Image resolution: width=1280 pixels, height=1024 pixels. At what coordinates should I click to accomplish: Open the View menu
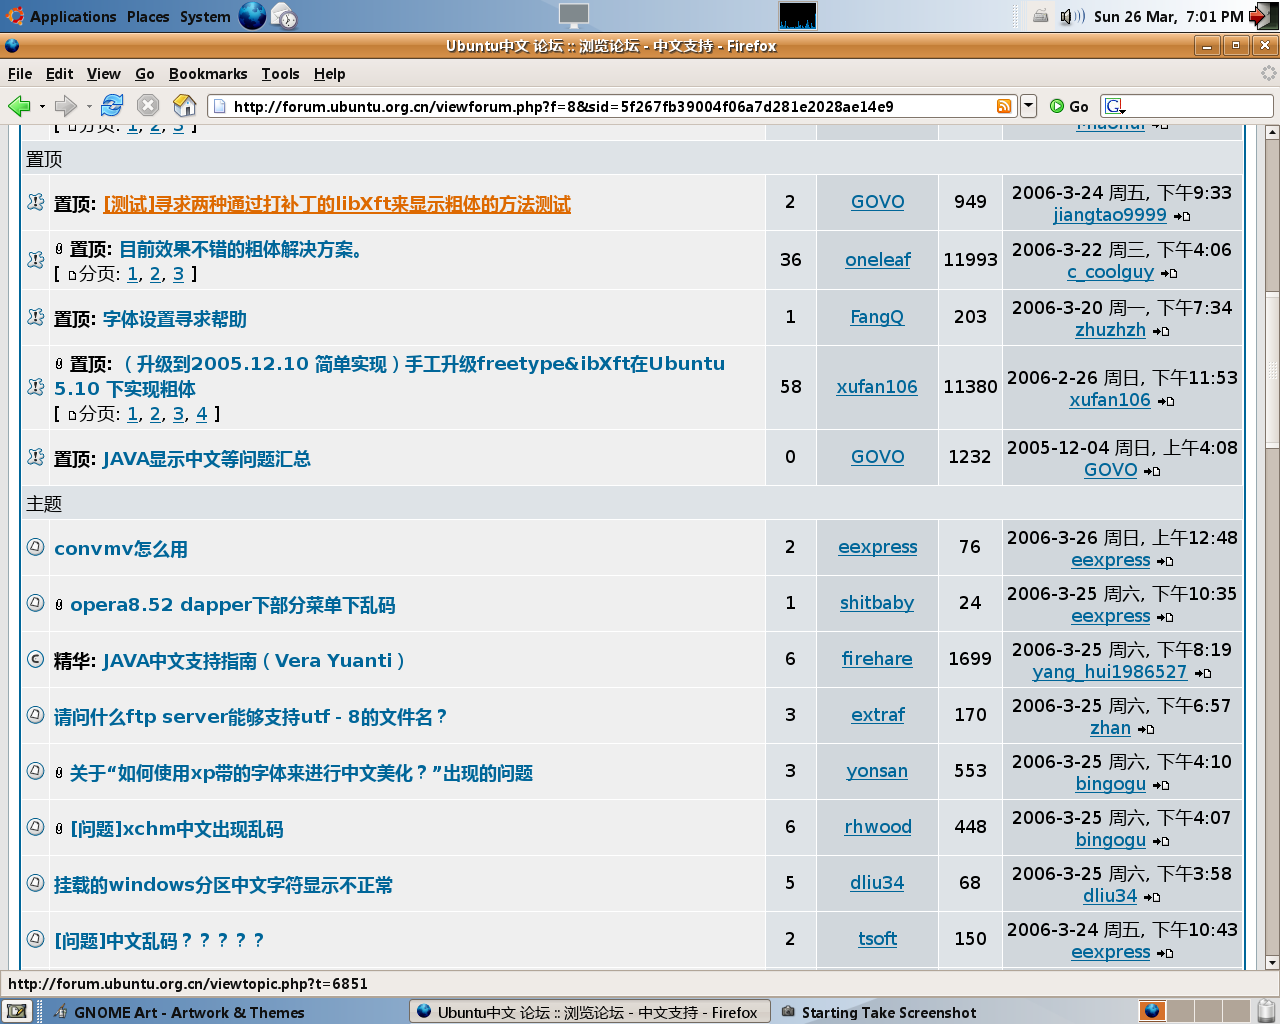tap(103, 74)
